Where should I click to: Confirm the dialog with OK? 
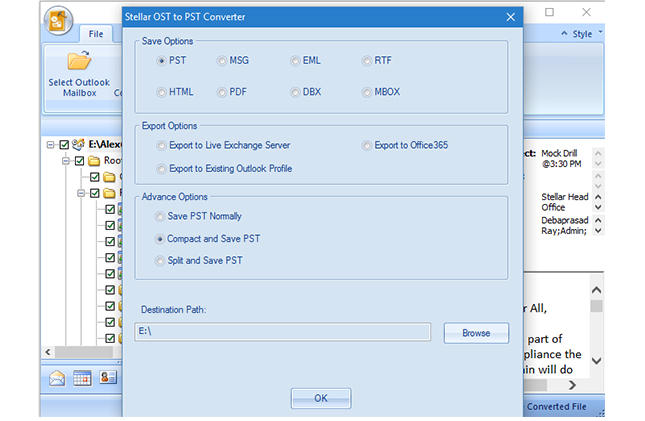tap(321, 398)
